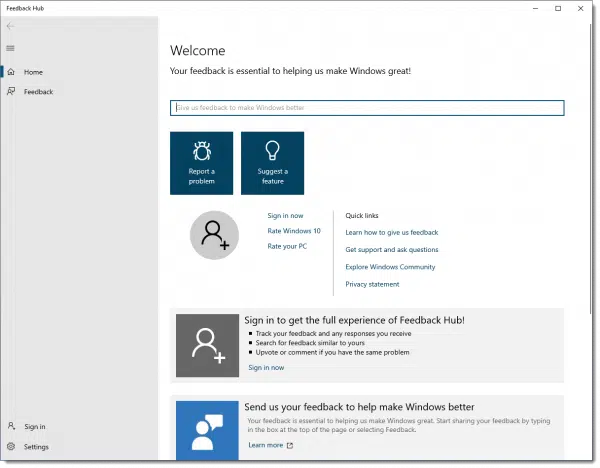Click the vertical scrollbar on the right
Screen dimensions: 600x468
pos(591,168)
